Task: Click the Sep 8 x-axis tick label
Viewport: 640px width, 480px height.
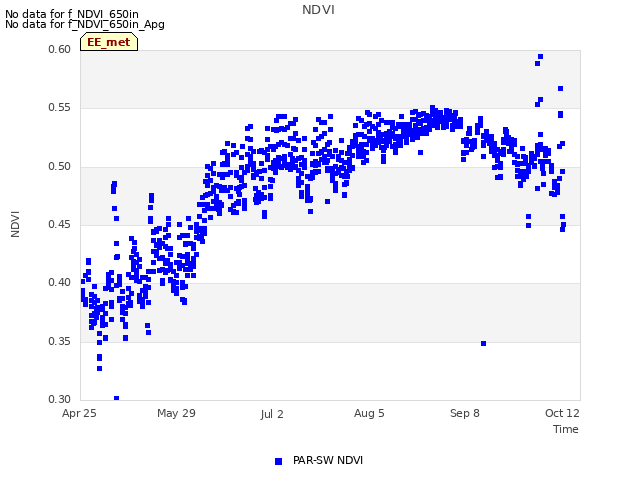Action: [x=464, y=413]
